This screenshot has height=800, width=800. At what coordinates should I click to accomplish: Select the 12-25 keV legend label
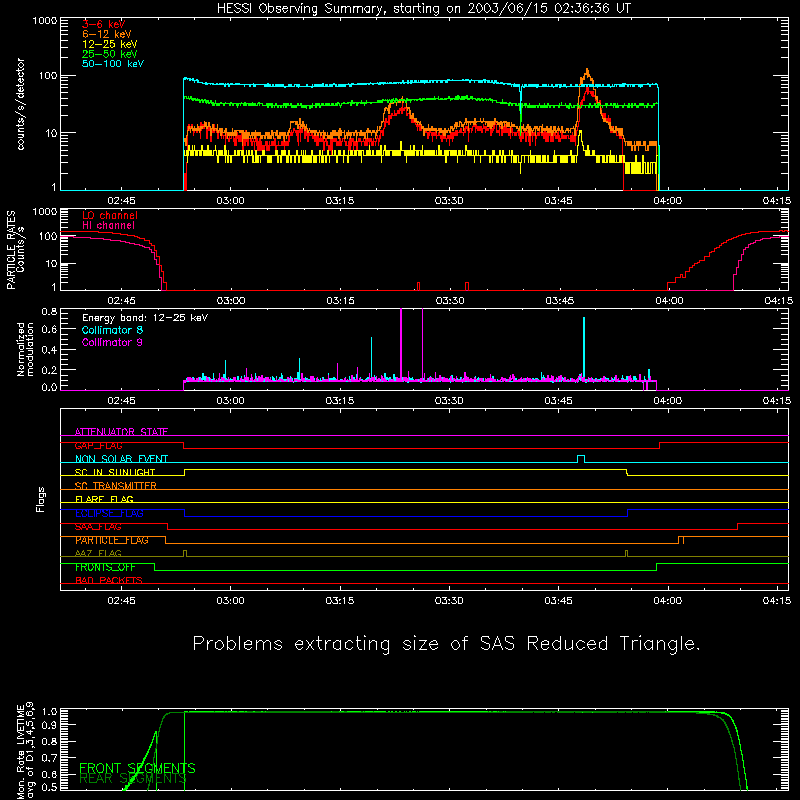coord(110,44)
